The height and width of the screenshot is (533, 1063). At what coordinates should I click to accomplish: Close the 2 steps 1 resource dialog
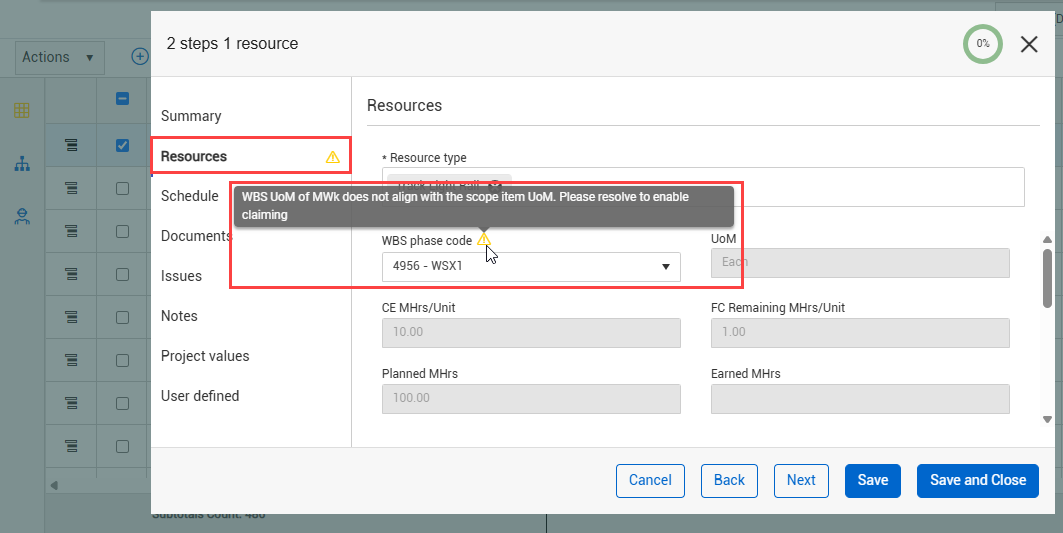click(x=1029, y=44)
